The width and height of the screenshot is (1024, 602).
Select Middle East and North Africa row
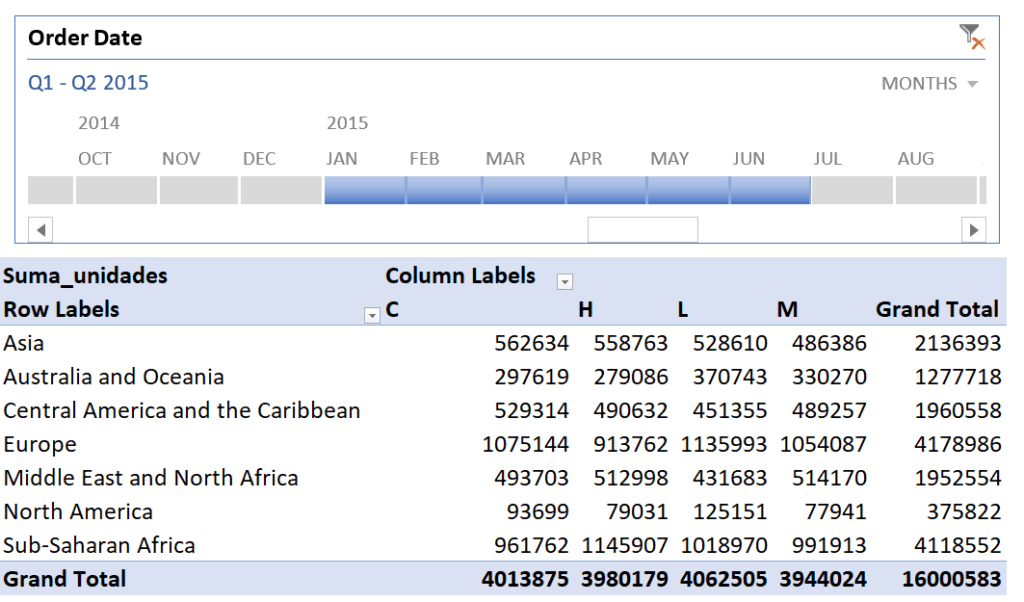tap(151, 478)
